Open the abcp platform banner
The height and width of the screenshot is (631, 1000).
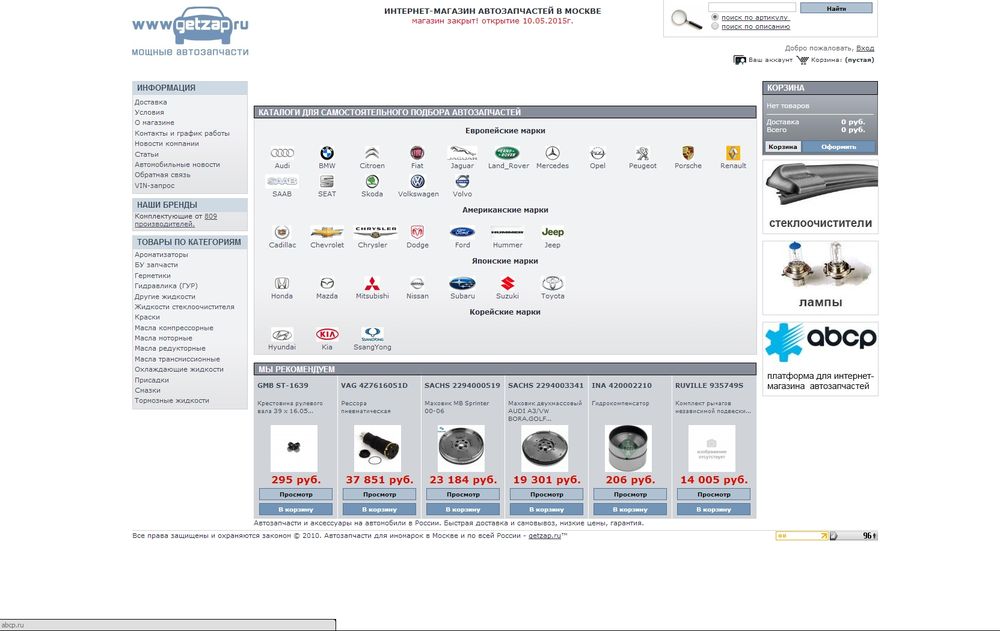click(x=820, y=359)
